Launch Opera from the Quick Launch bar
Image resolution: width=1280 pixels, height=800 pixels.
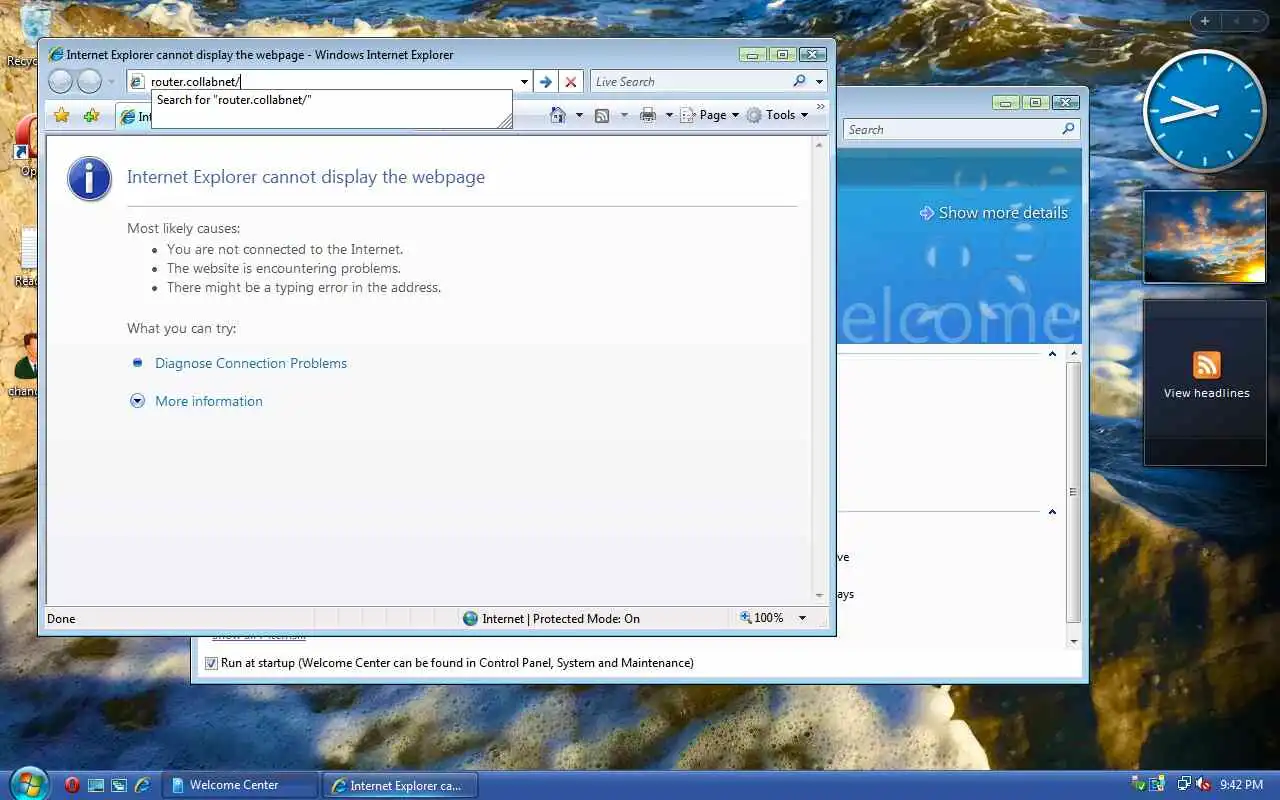point(72,785)
